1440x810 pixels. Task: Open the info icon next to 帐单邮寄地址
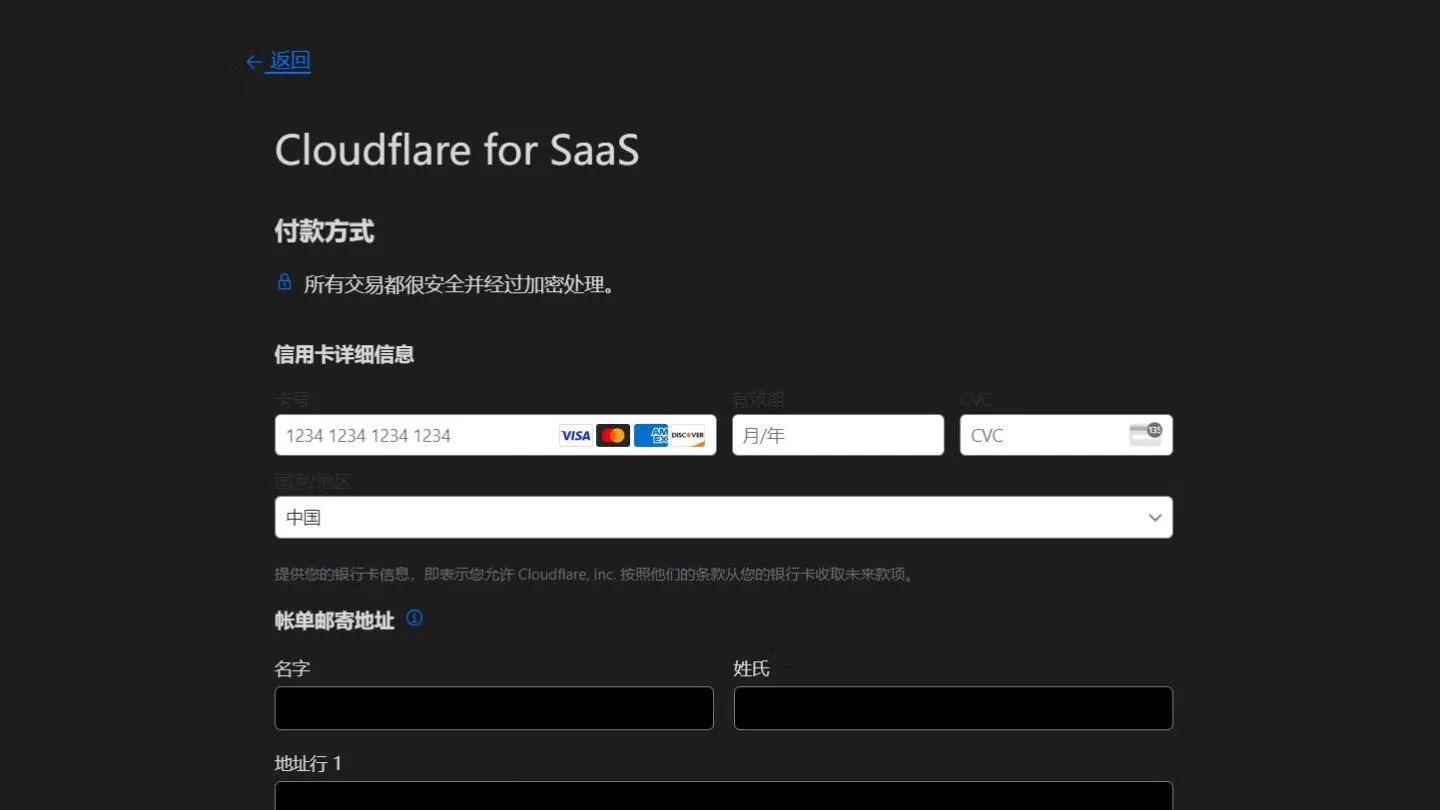point(414,618)
